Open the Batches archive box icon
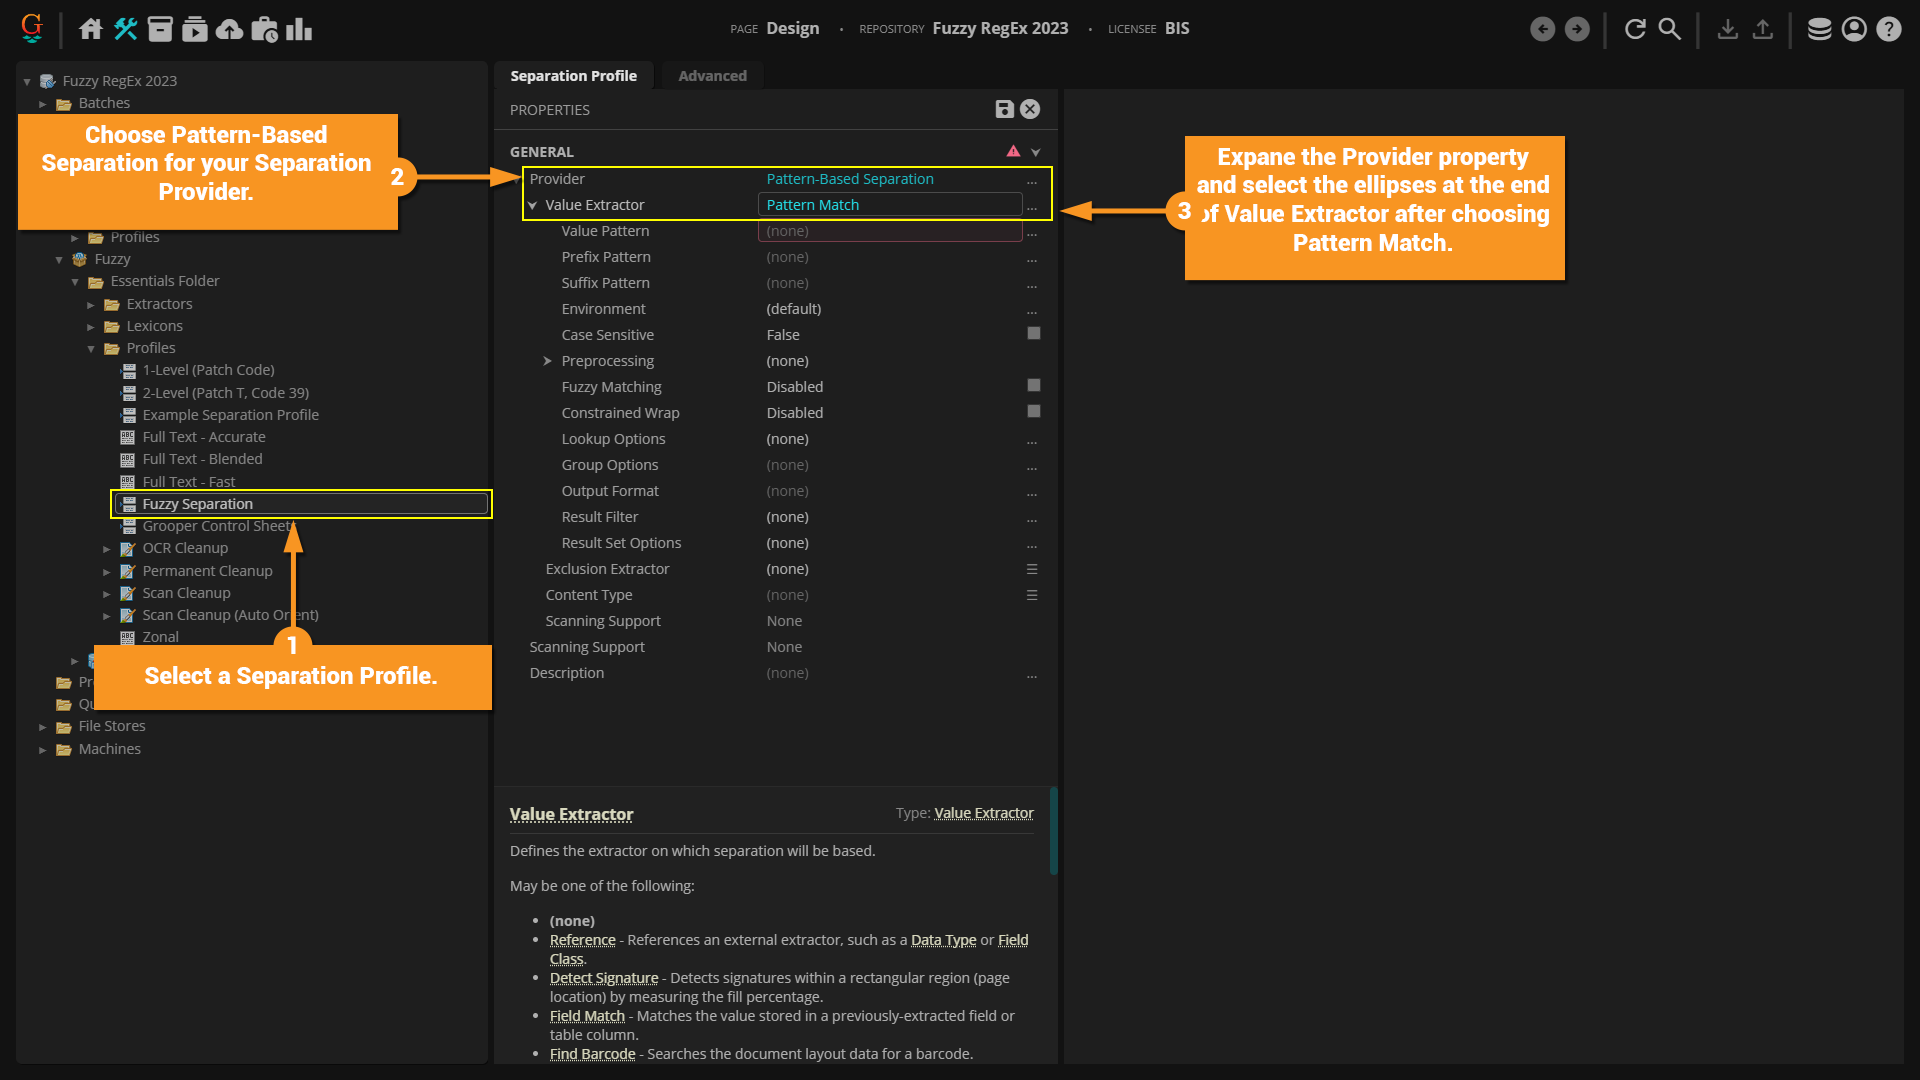Viewport: 1920px width, 1080px height. (x=160, y=29)
